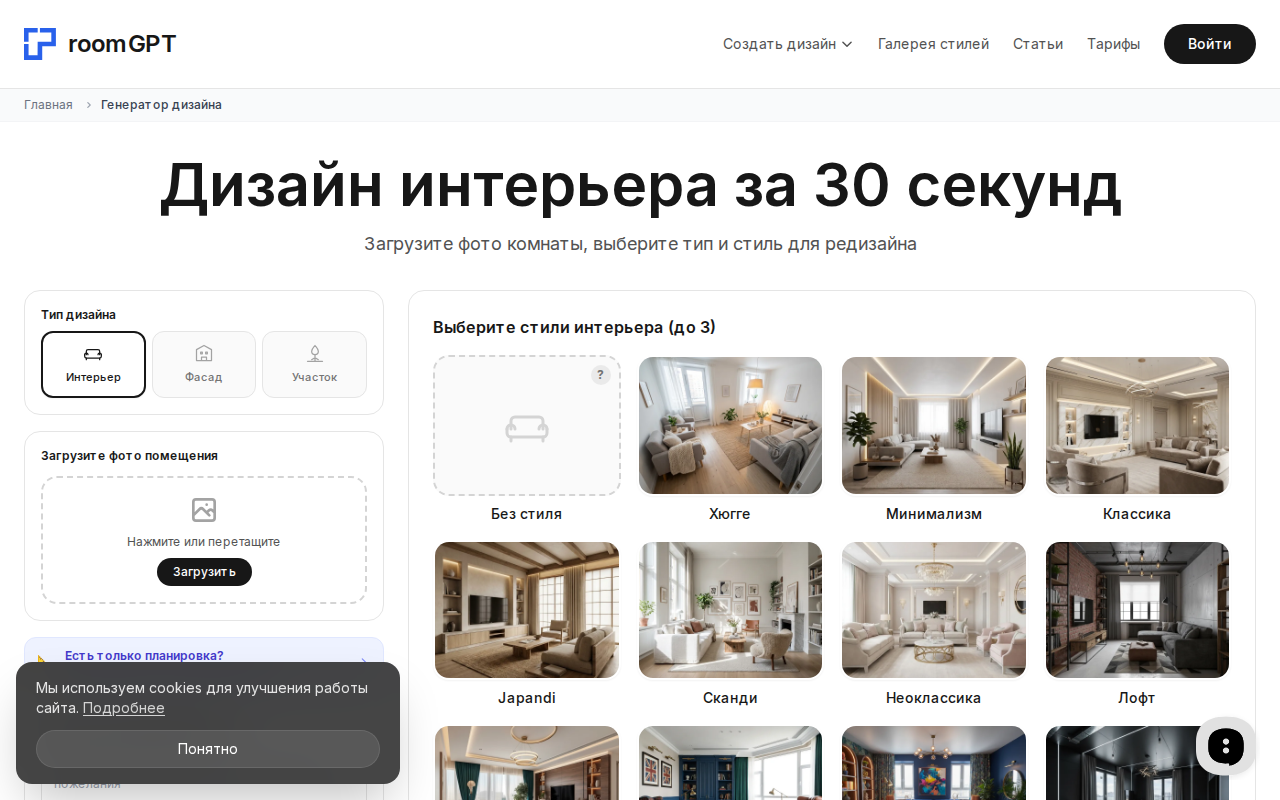
Task: Select the Фасад design type icon
Action: pyautogui.click(x=204, y=353)
